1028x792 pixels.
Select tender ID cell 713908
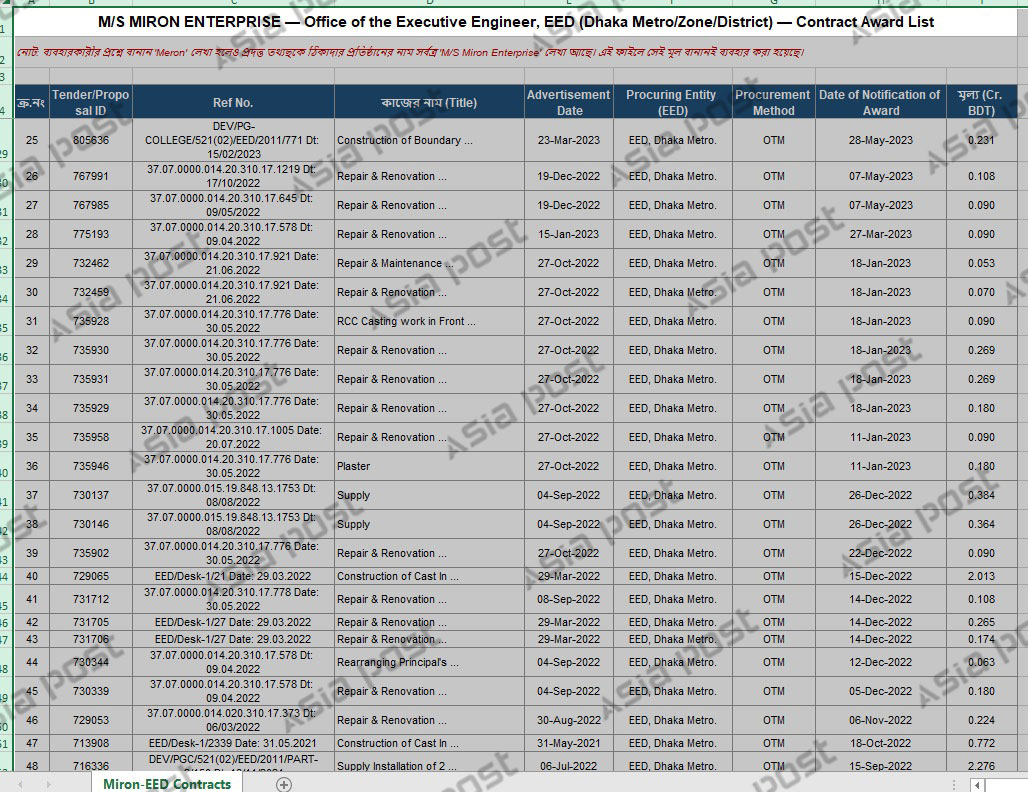(90, 743)
